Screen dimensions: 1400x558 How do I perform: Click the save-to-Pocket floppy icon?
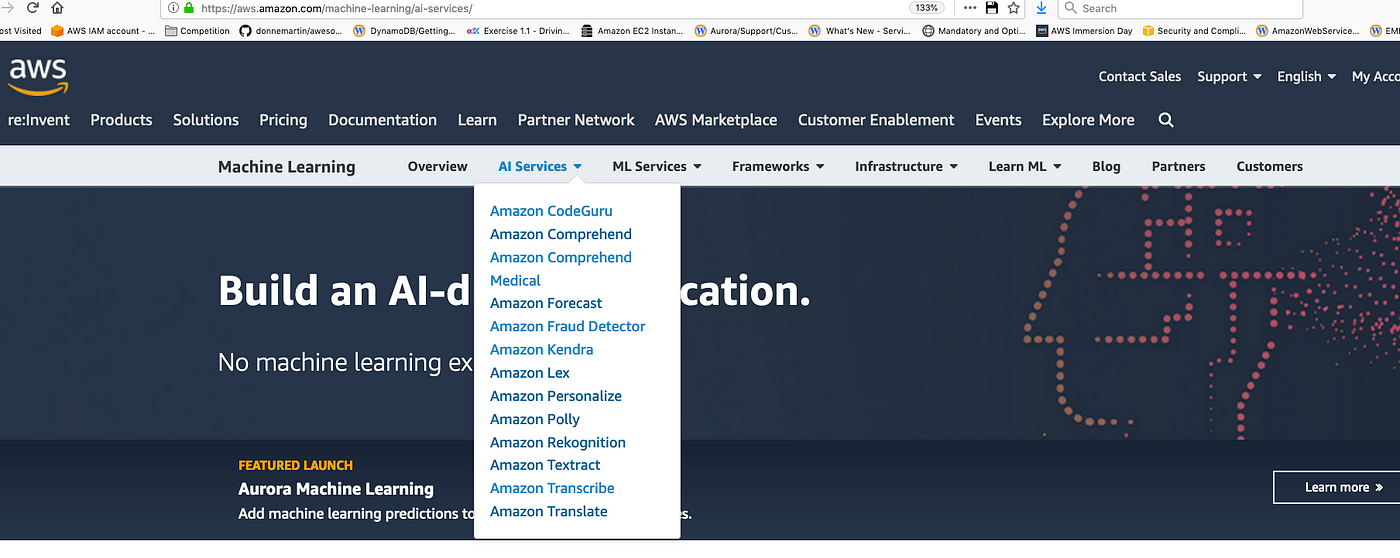(x=992, y=8)
